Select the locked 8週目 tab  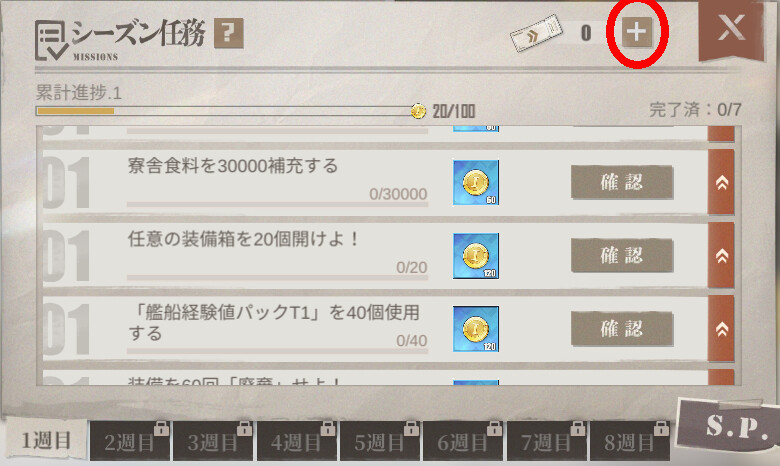click(630, 441)
